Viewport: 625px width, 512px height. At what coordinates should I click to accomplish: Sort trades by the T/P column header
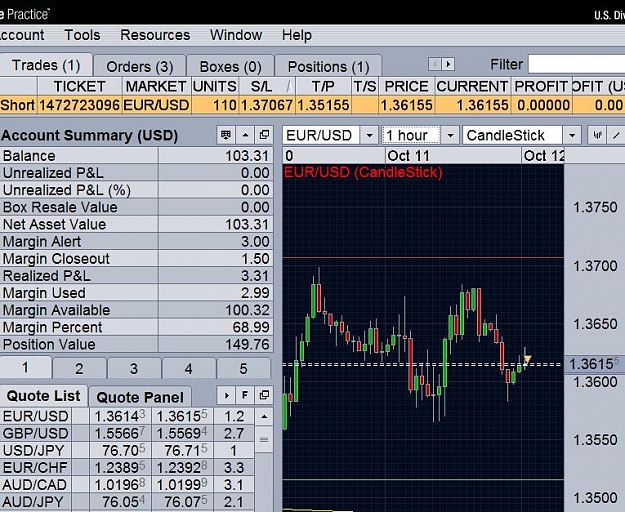(323, 86)
